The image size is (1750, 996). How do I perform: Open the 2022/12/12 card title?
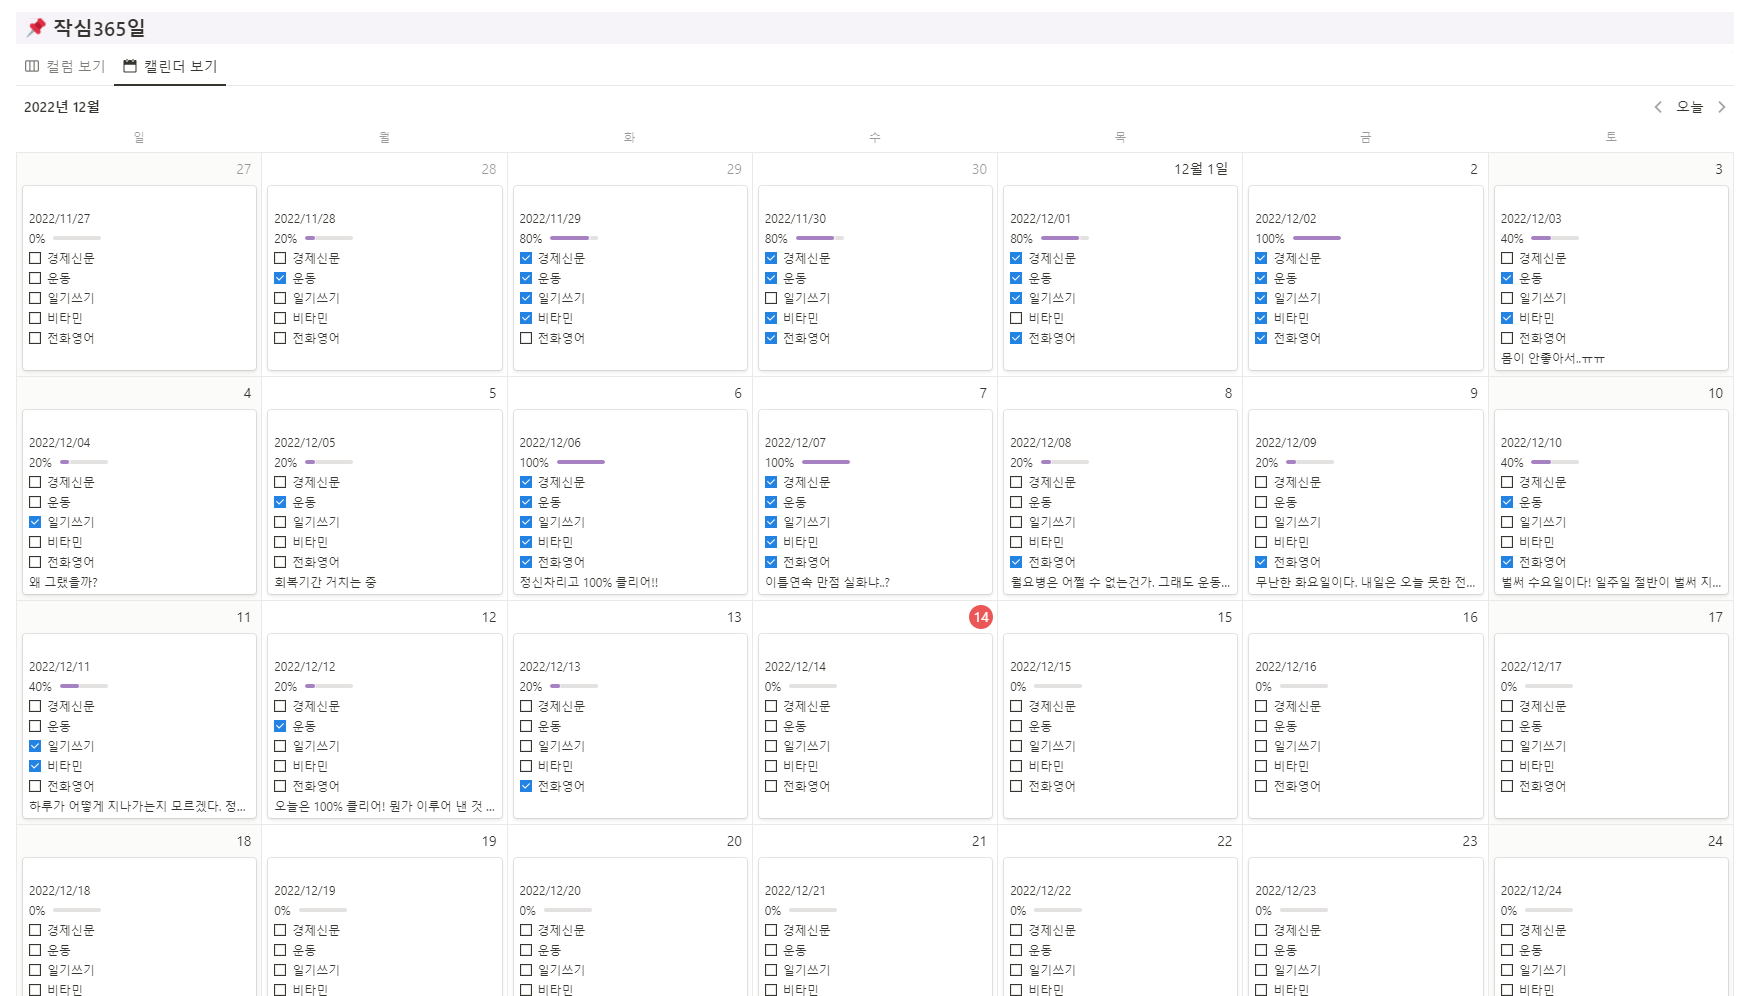click(305, 666)
